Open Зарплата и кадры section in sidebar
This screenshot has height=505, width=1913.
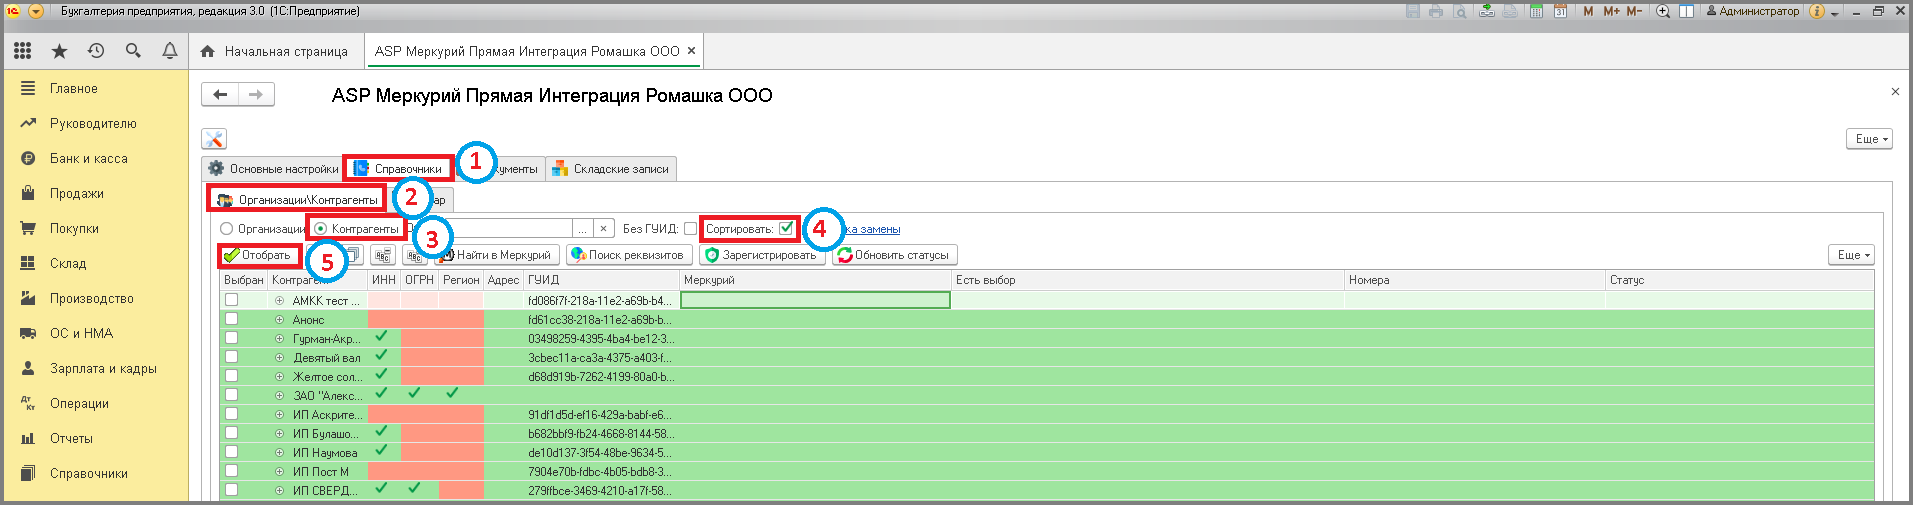point(103,368)
